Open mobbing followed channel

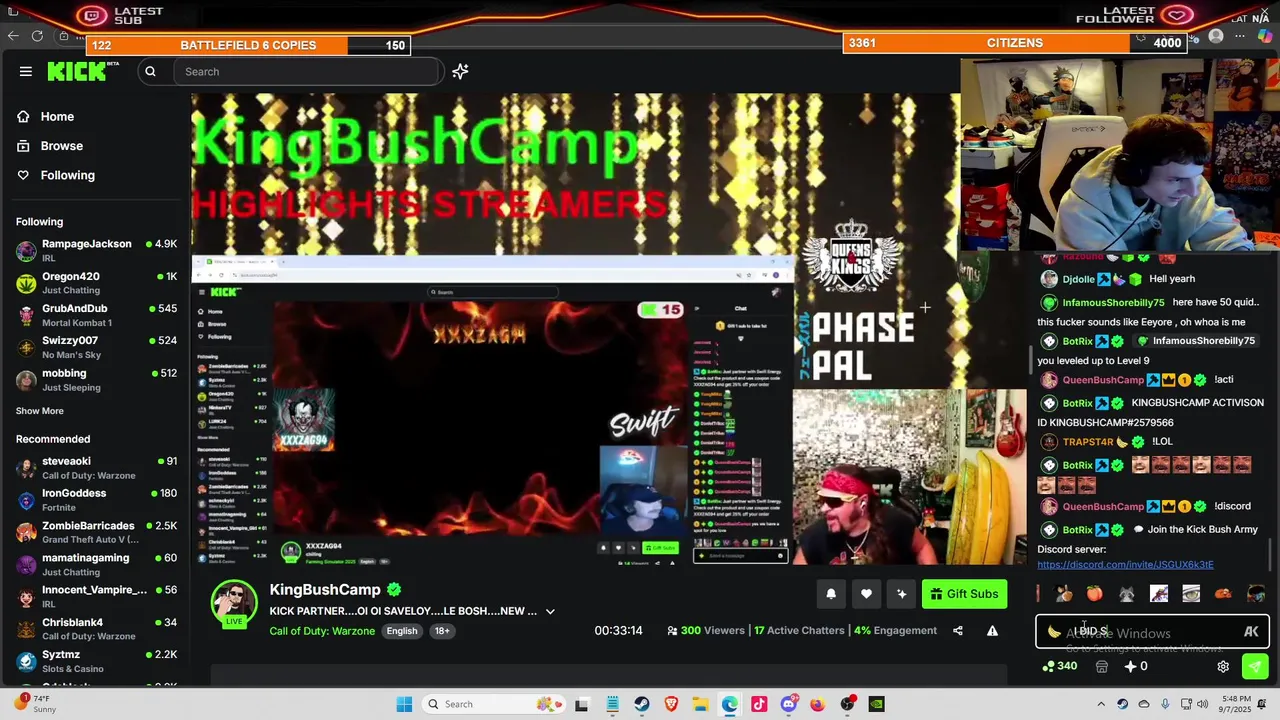(x=95, y=380)
